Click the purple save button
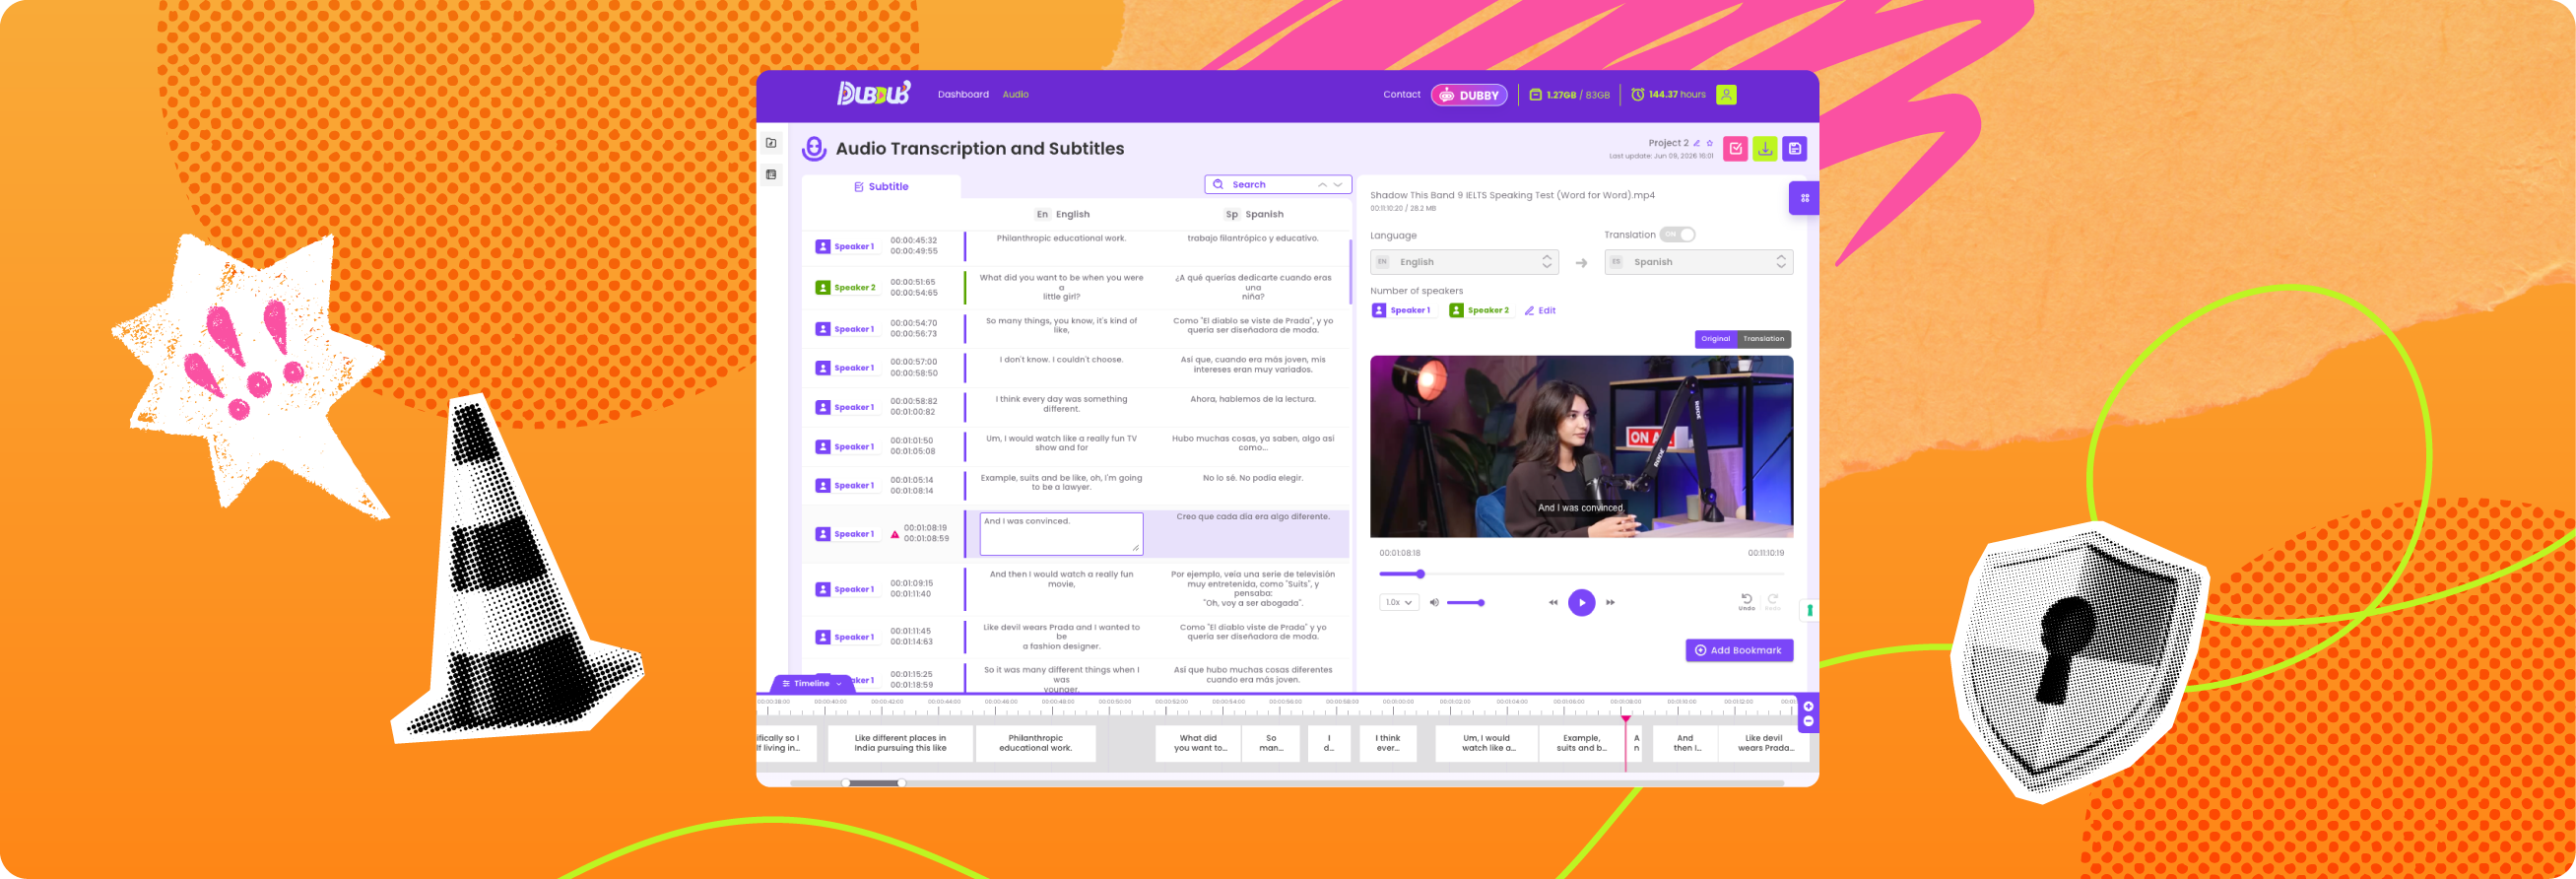This screenshot has height=879, width=2576. click(x=1795, y=149)
